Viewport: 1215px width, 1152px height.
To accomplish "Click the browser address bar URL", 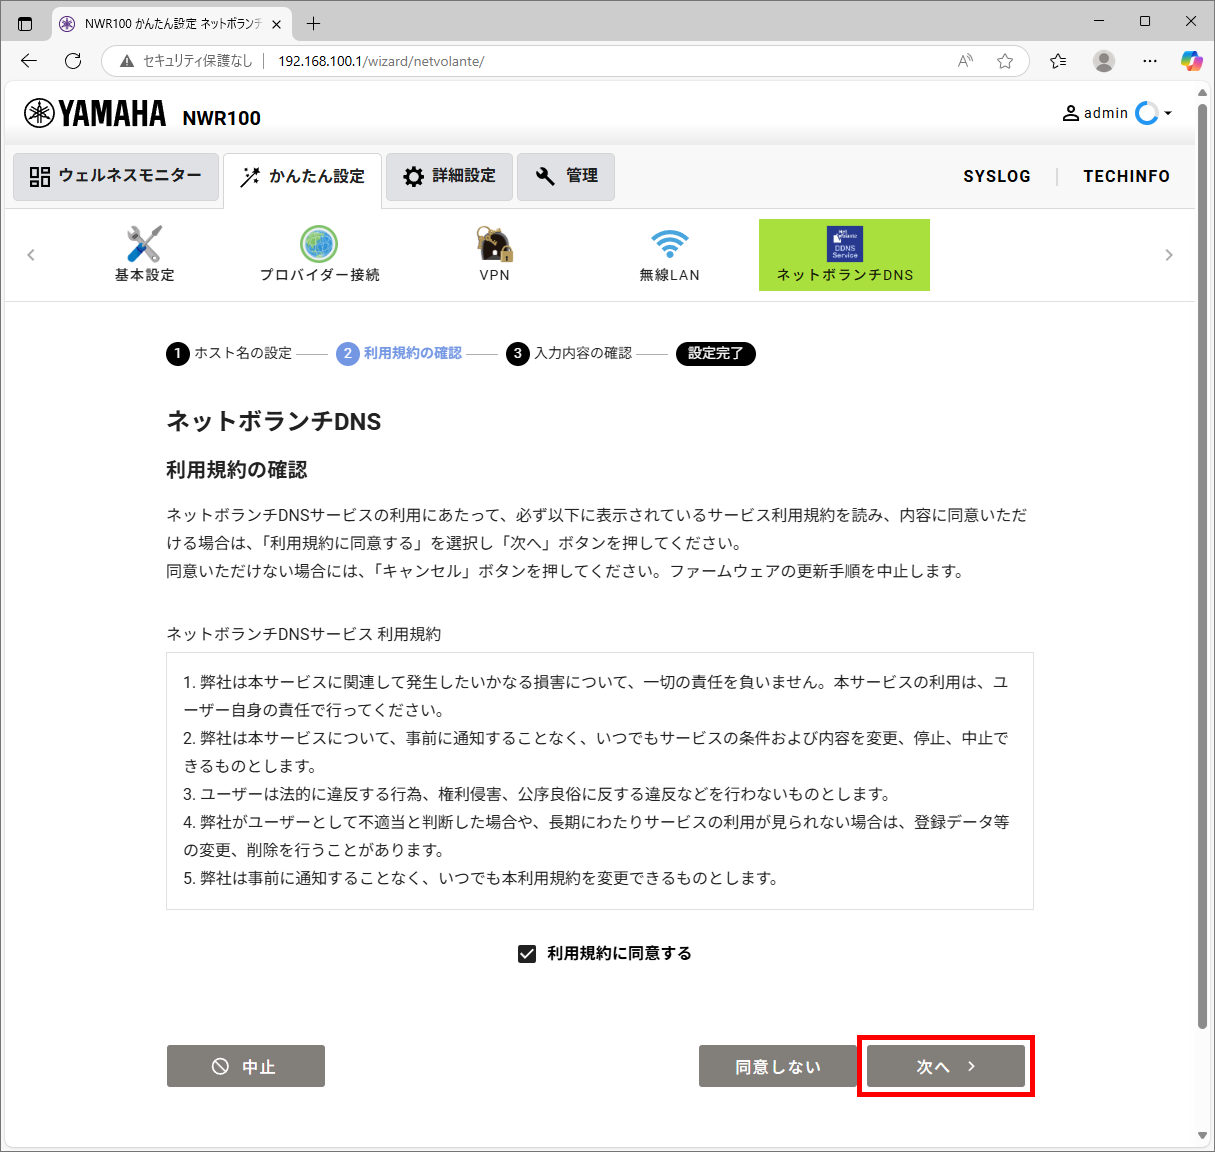I will tap(381, 61).
